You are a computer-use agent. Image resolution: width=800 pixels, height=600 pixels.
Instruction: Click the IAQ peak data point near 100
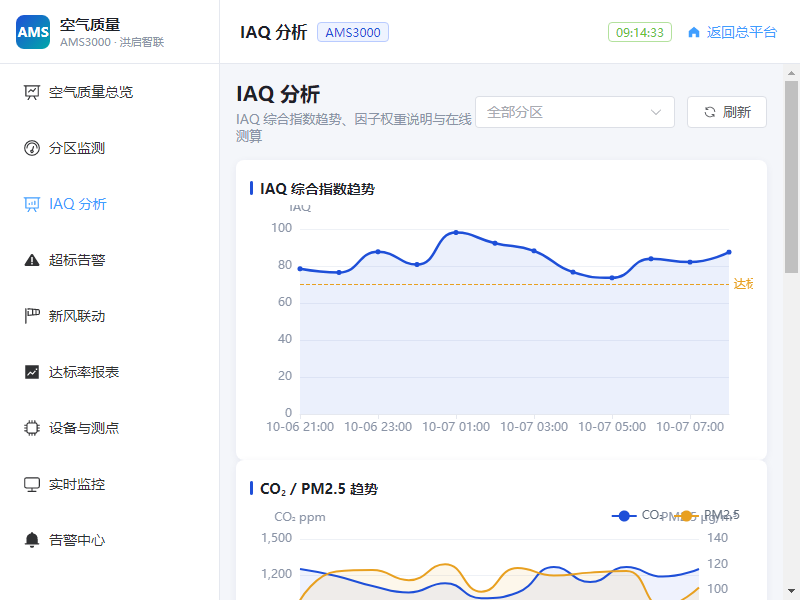coord(456,232)
